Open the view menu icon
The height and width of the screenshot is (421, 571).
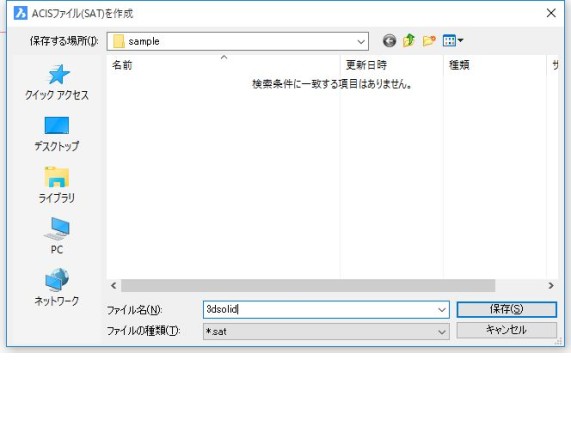(x=453, y=41)
